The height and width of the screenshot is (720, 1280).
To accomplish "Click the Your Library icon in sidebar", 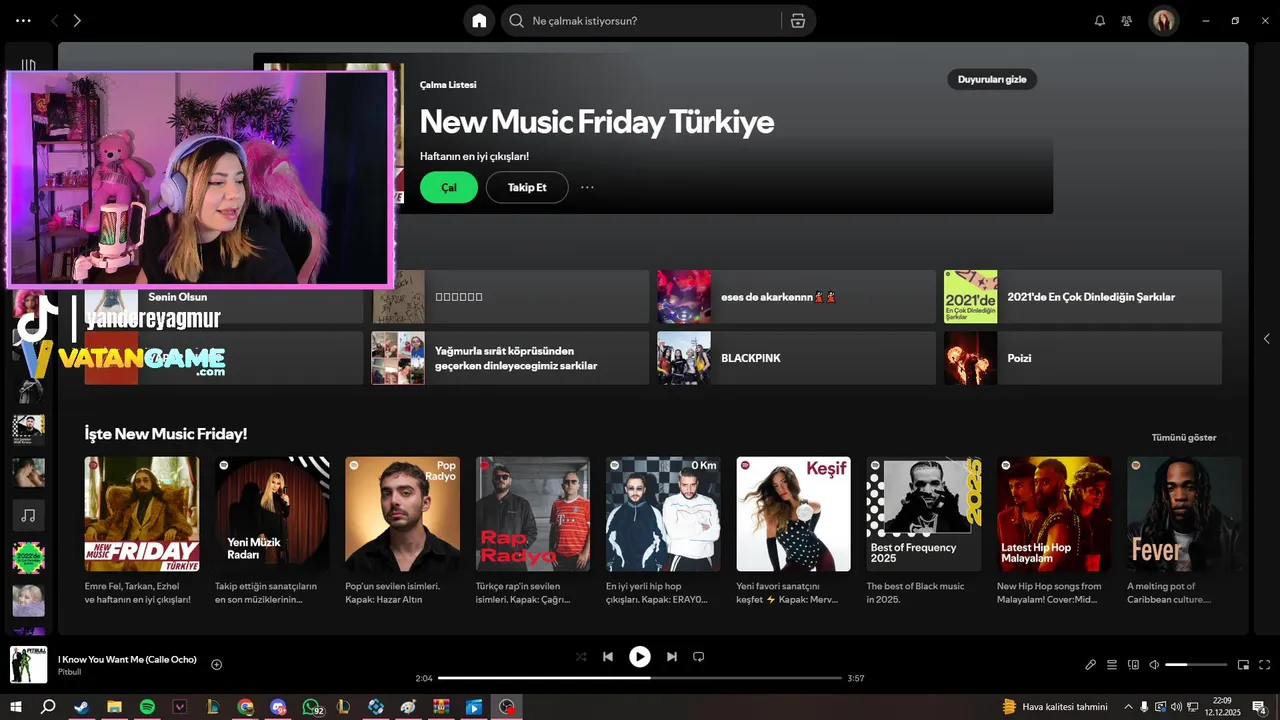I will point(28,65).
